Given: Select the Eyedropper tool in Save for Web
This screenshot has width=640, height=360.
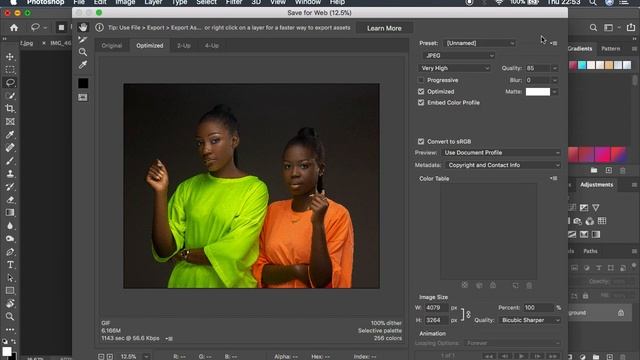Looking at the screenshot, I should [x=83, y=65].
